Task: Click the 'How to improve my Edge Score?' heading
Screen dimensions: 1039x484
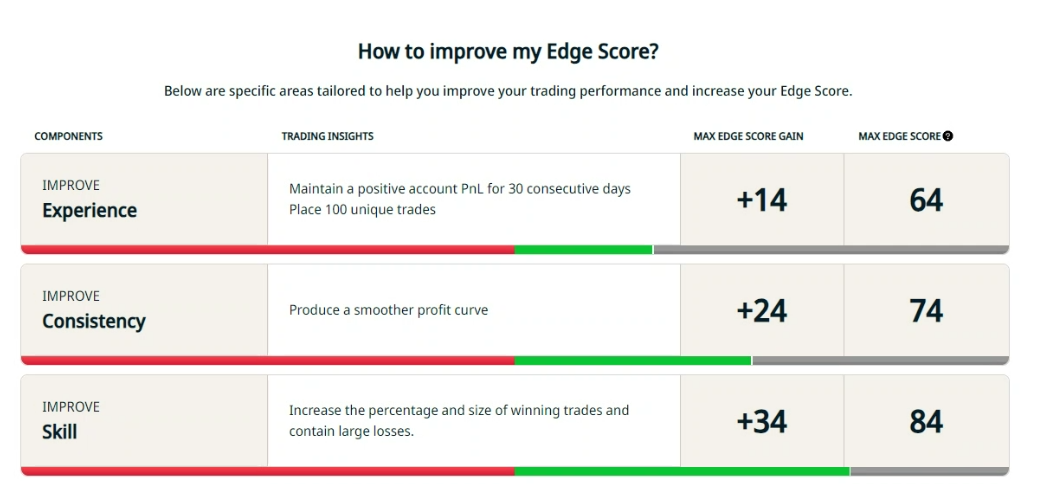Action: pyautogui.click(x=508, y=51)
